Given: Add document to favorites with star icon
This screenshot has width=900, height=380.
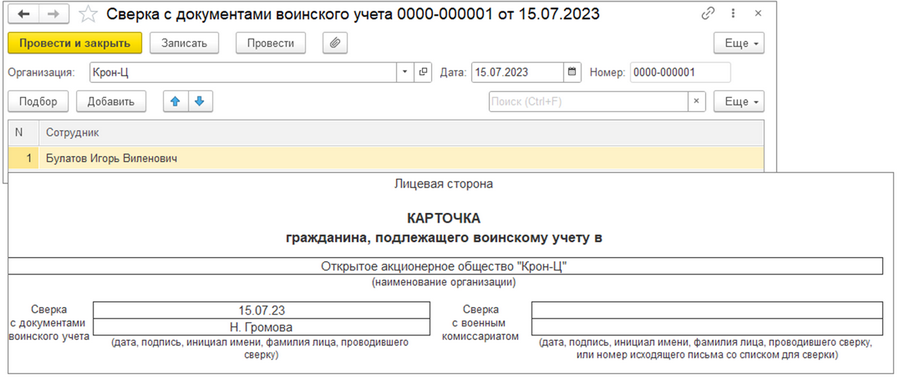Looking at the screenshot, I should (x=88, y=13).
